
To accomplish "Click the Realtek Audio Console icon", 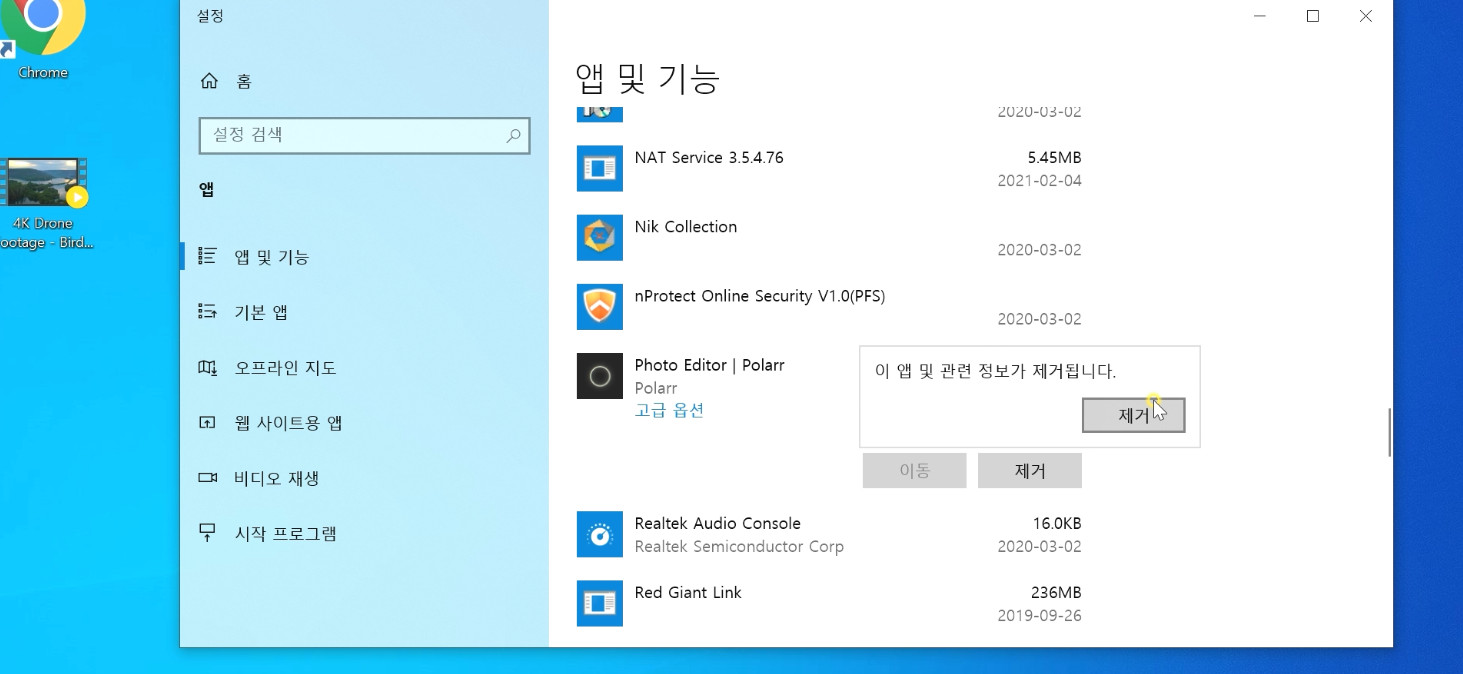I will tap(600, 534).
